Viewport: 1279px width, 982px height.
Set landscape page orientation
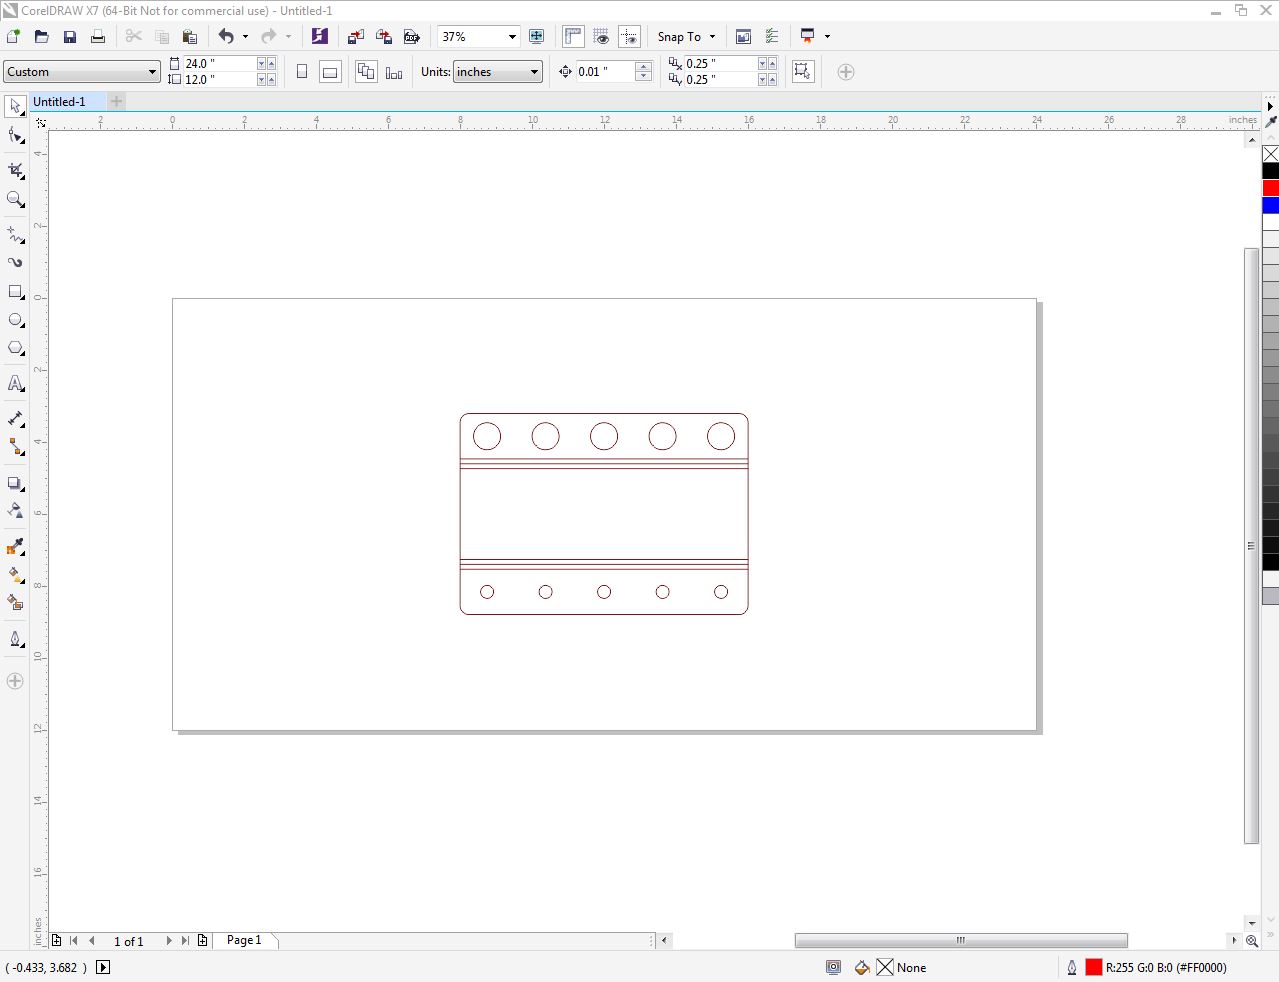click(330, 72)
